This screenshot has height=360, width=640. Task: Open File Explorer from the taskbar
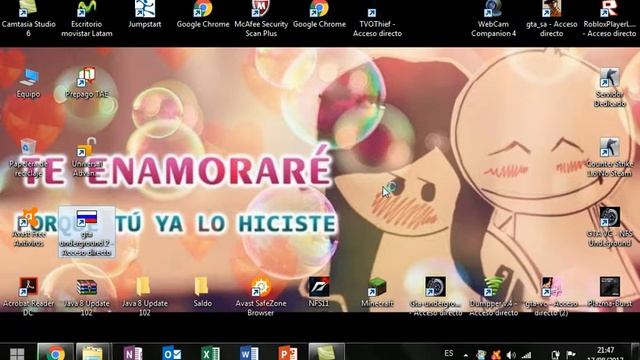(93, 352)
